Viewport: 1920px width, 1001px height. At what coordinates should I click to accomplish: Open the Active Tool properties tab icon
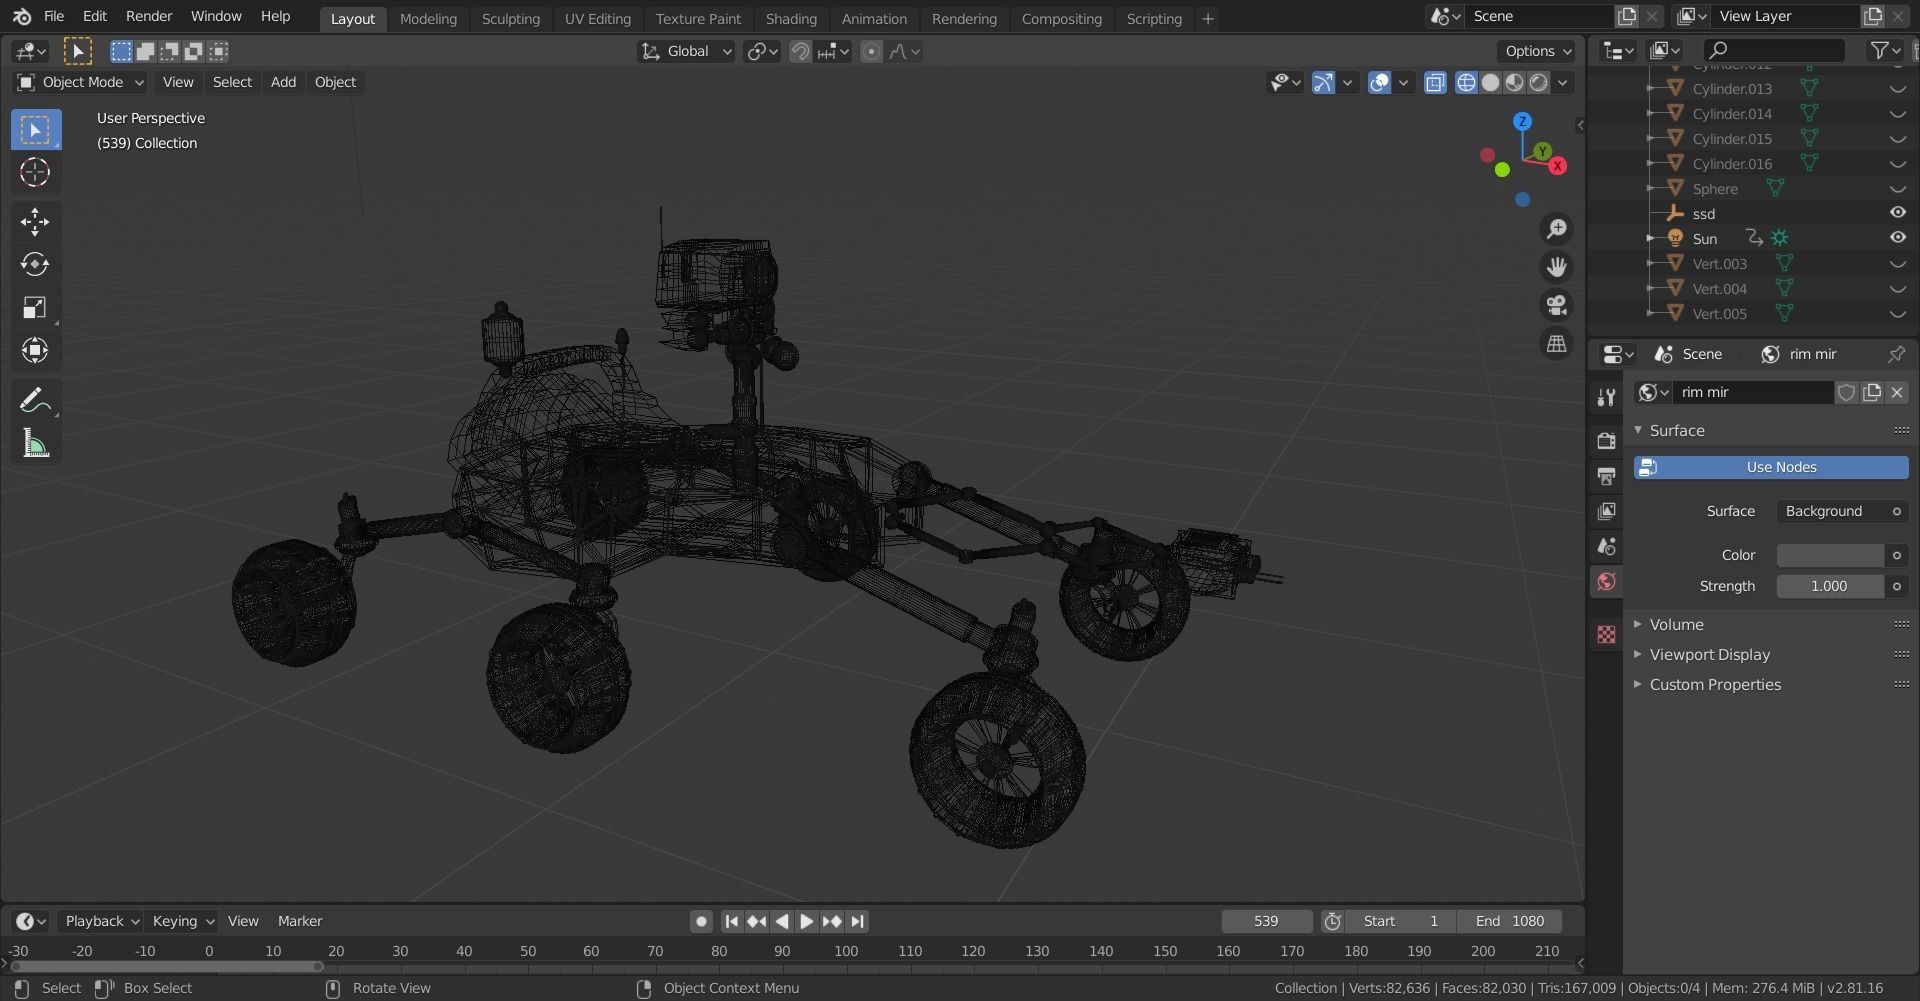point(1606,397)
